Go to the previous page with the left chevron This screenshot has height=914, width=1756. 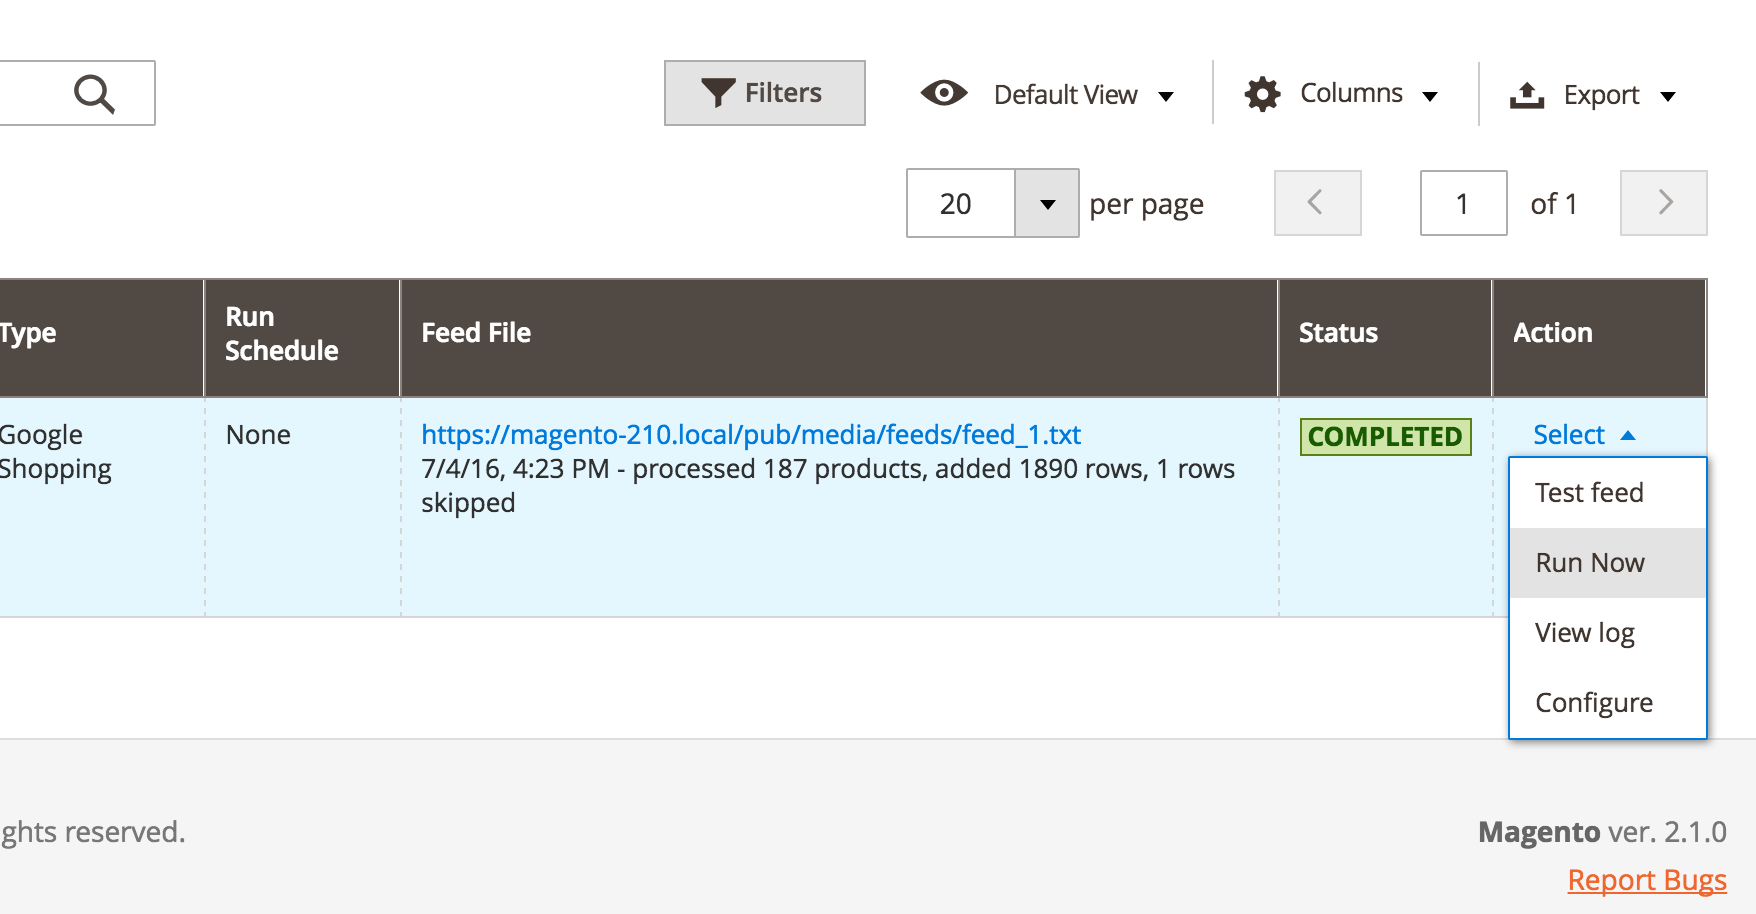click(x=1317, y=203)
